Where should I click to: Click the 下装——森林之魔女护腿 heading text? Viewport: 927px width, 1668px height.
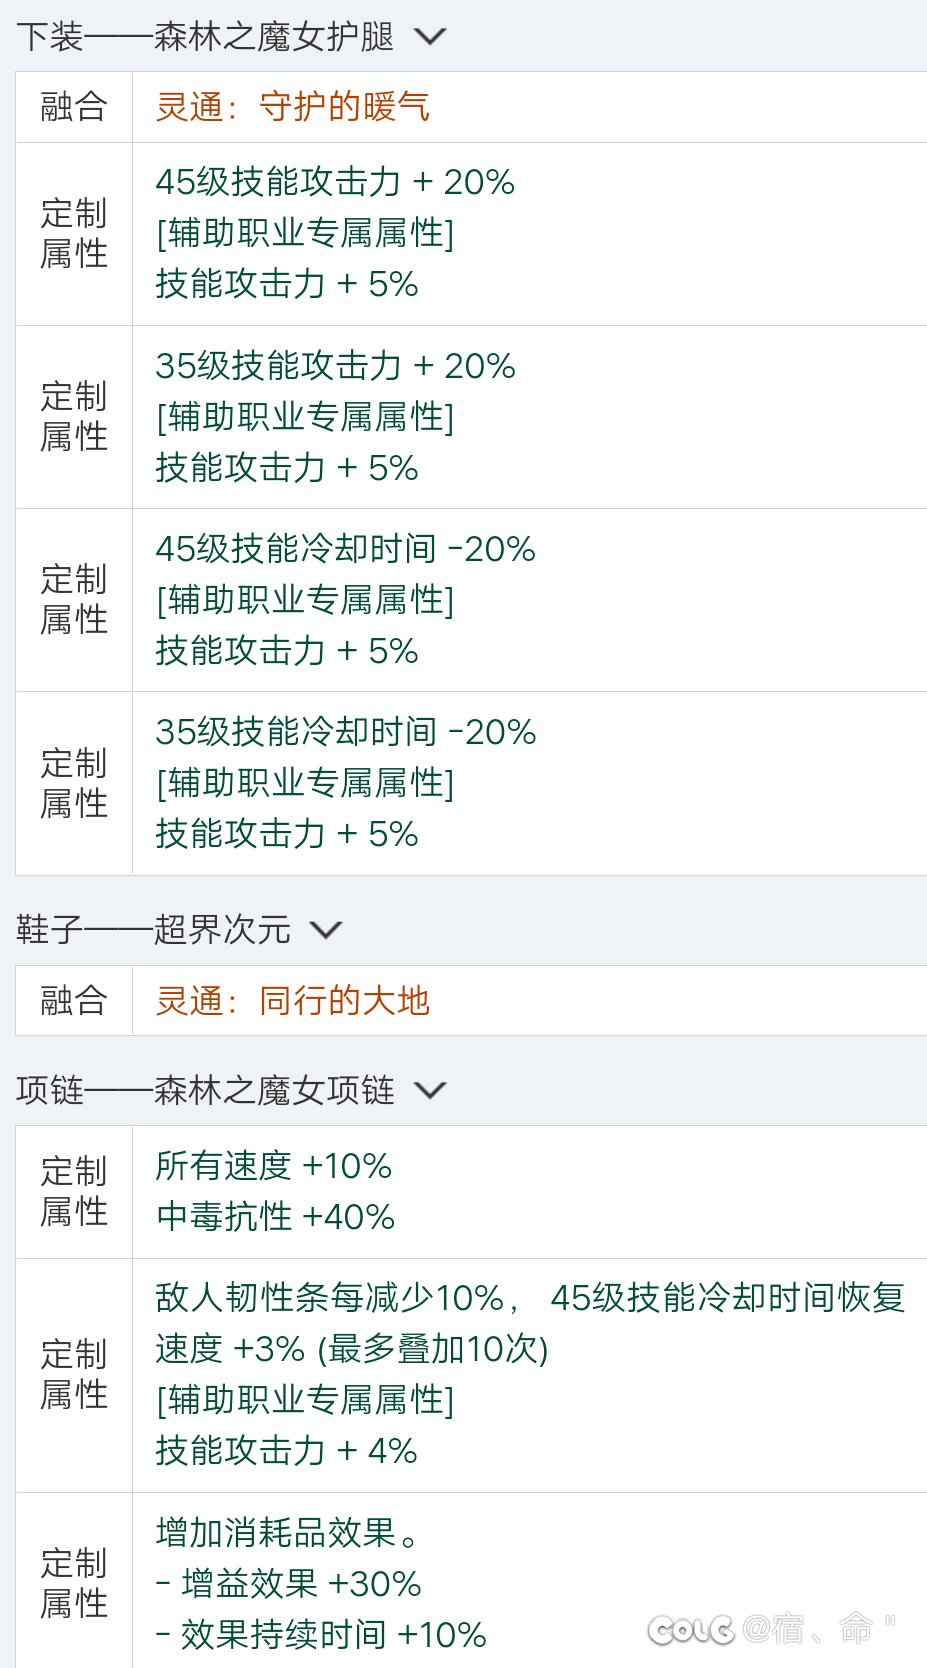[206, 37]
